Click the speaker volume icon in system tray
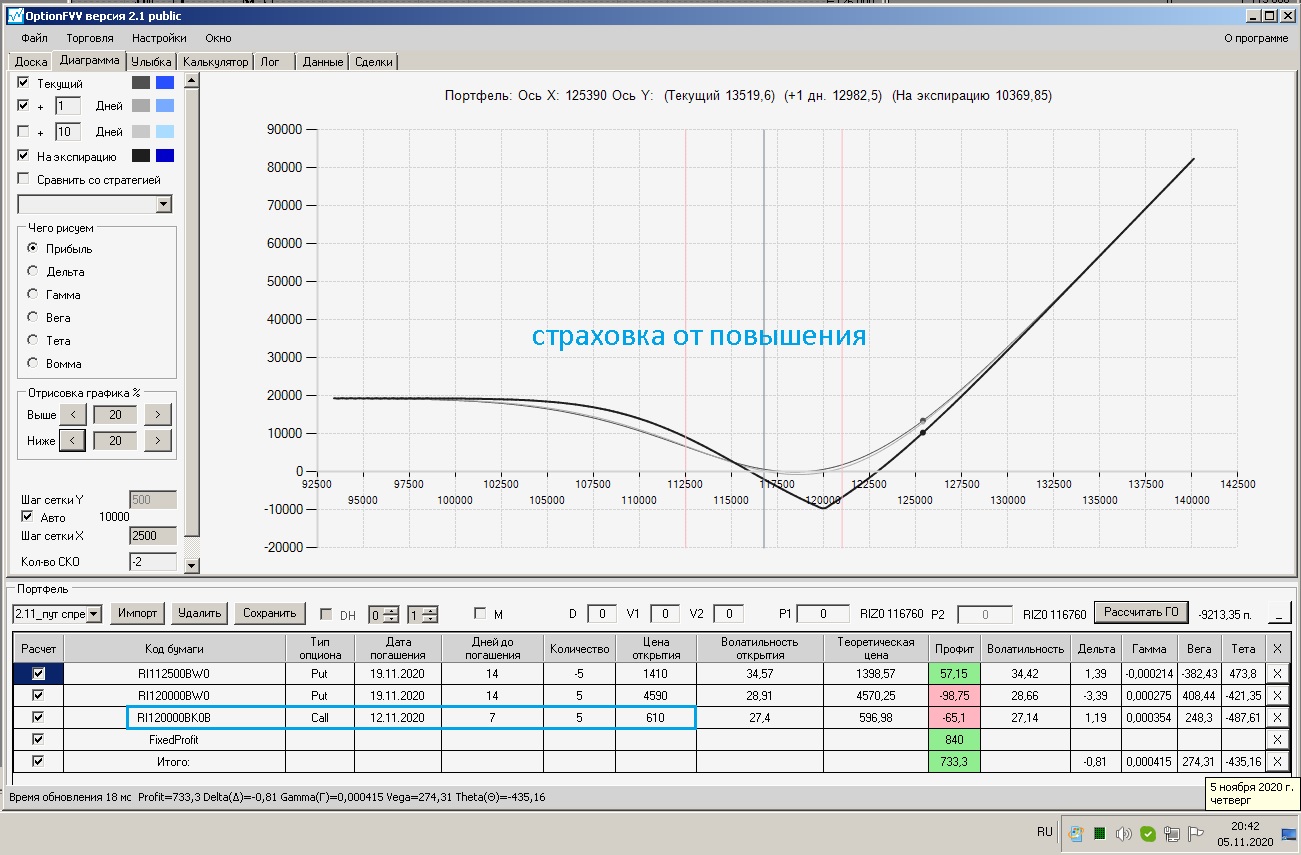This screenshot has width=1301, height=855. coord(1123,833)
